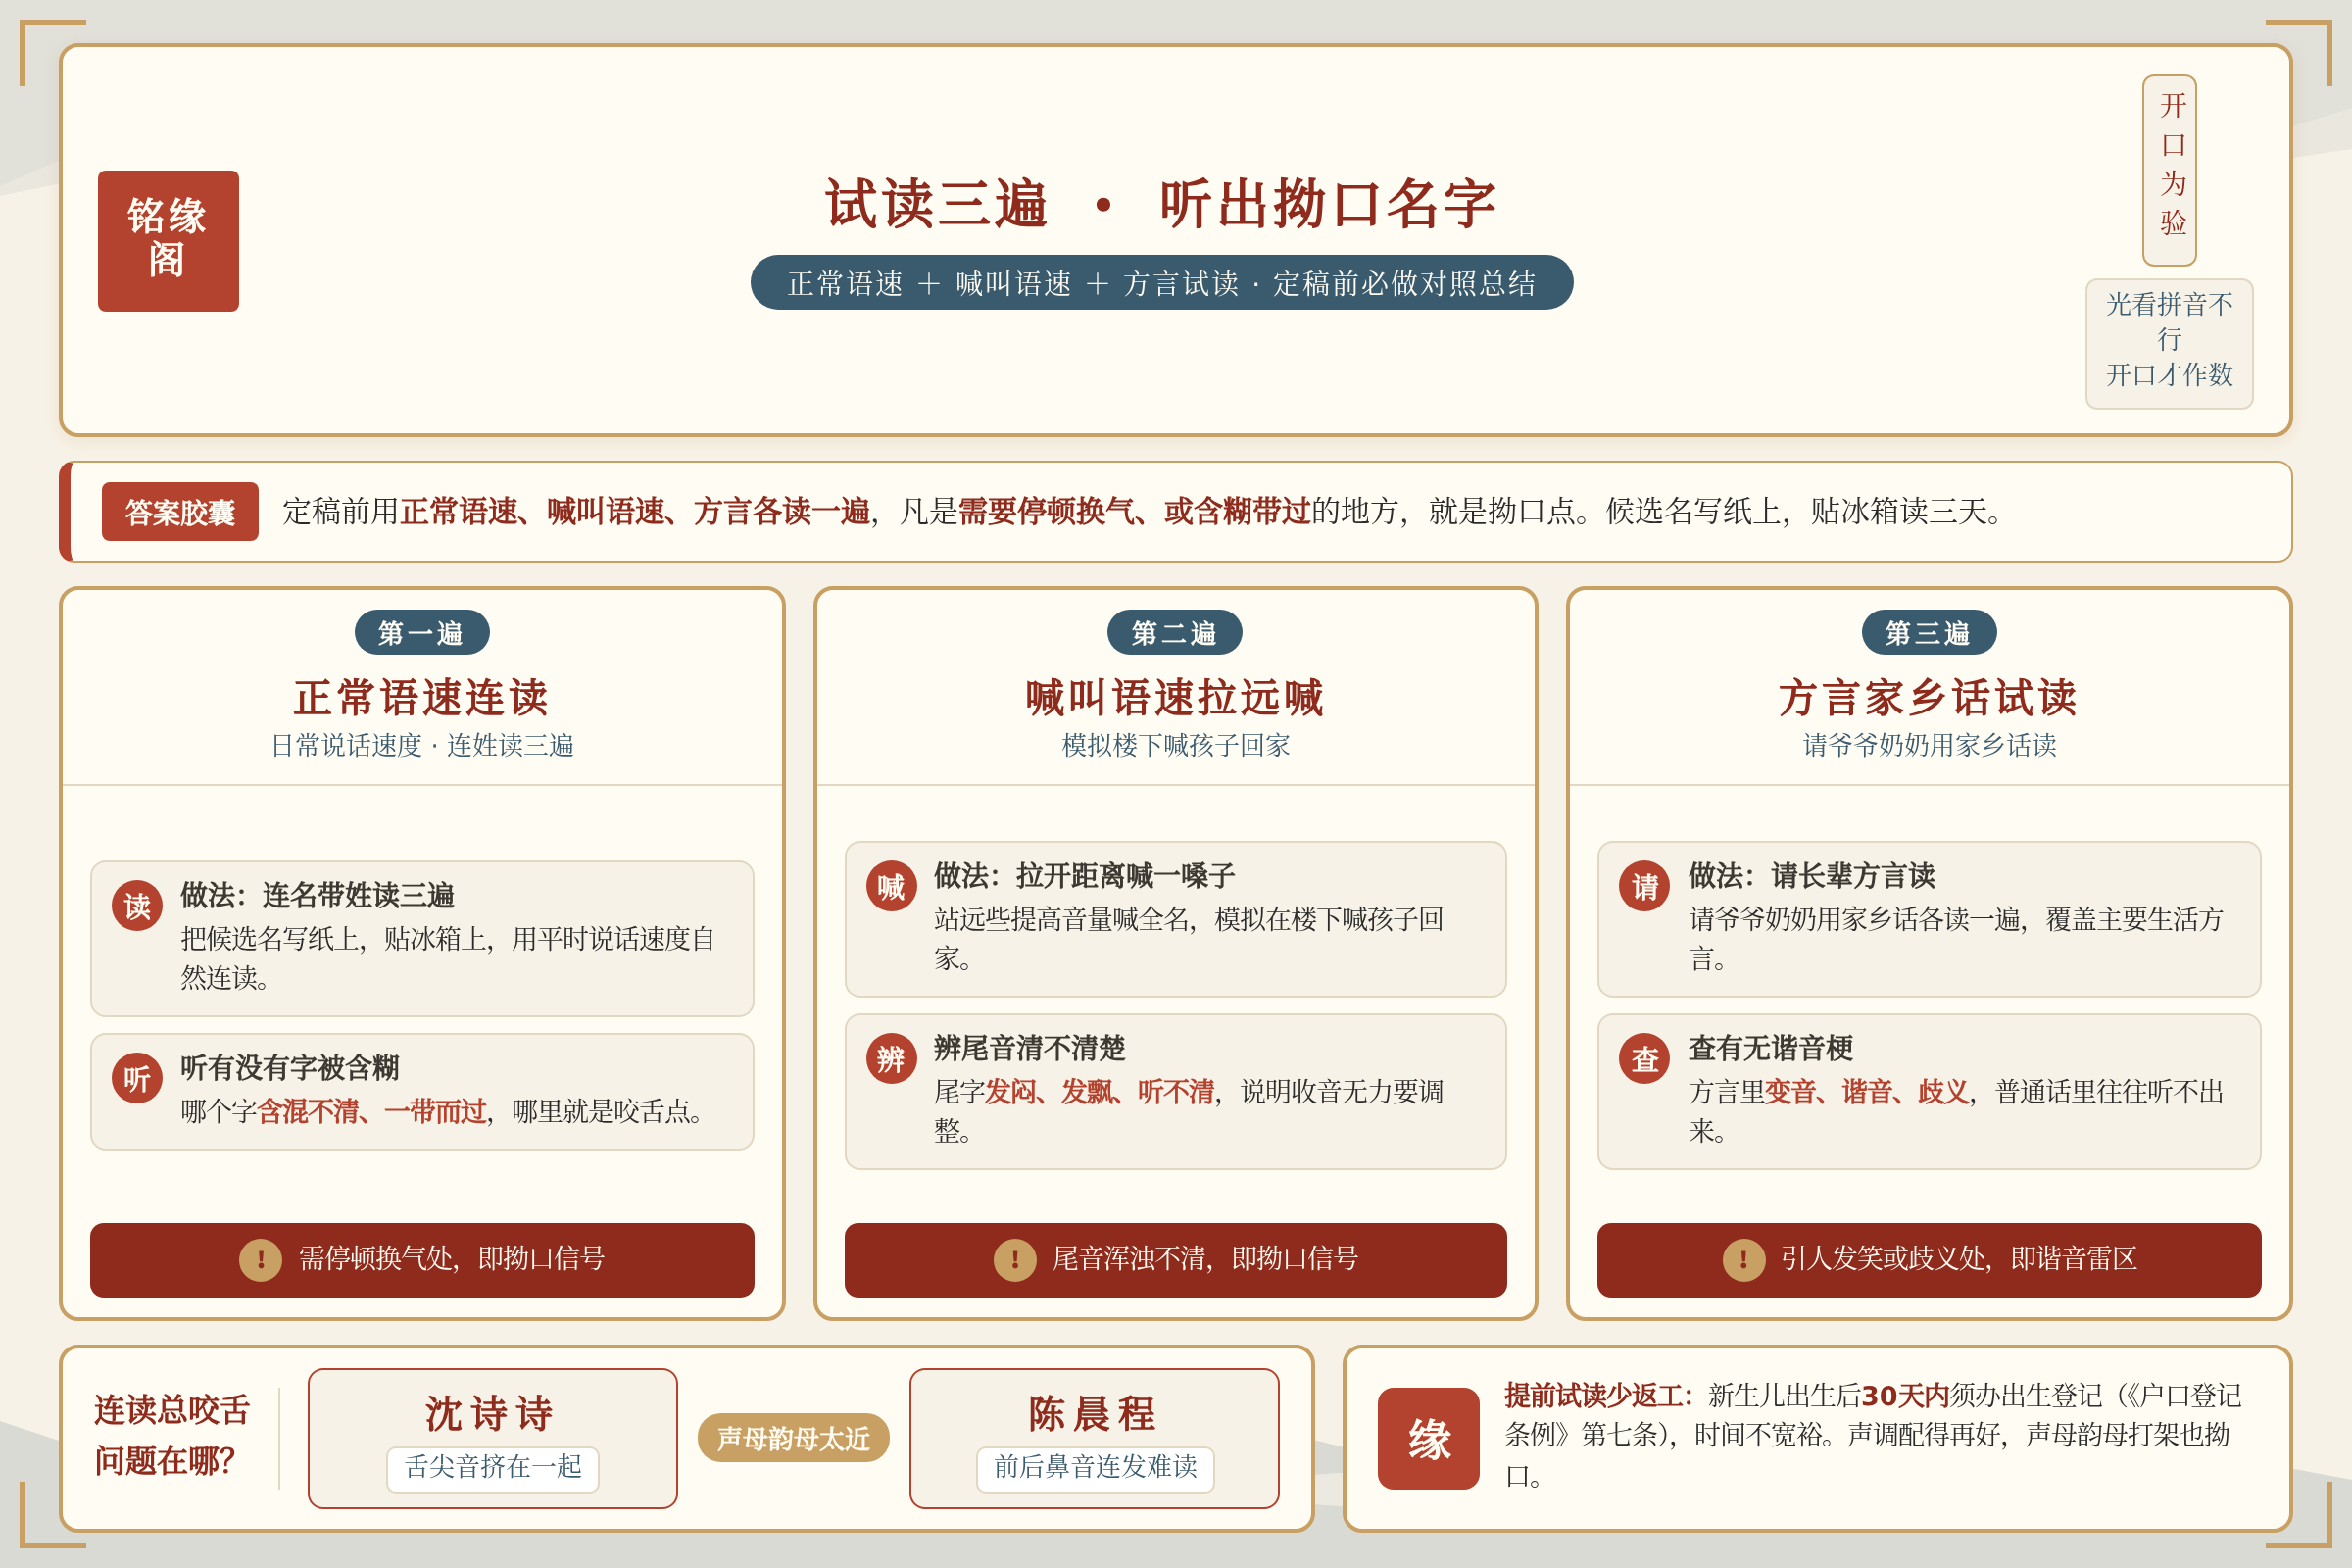Click the 缘 red square icon
2352x1568 pixels.
pos(1428,1438)
